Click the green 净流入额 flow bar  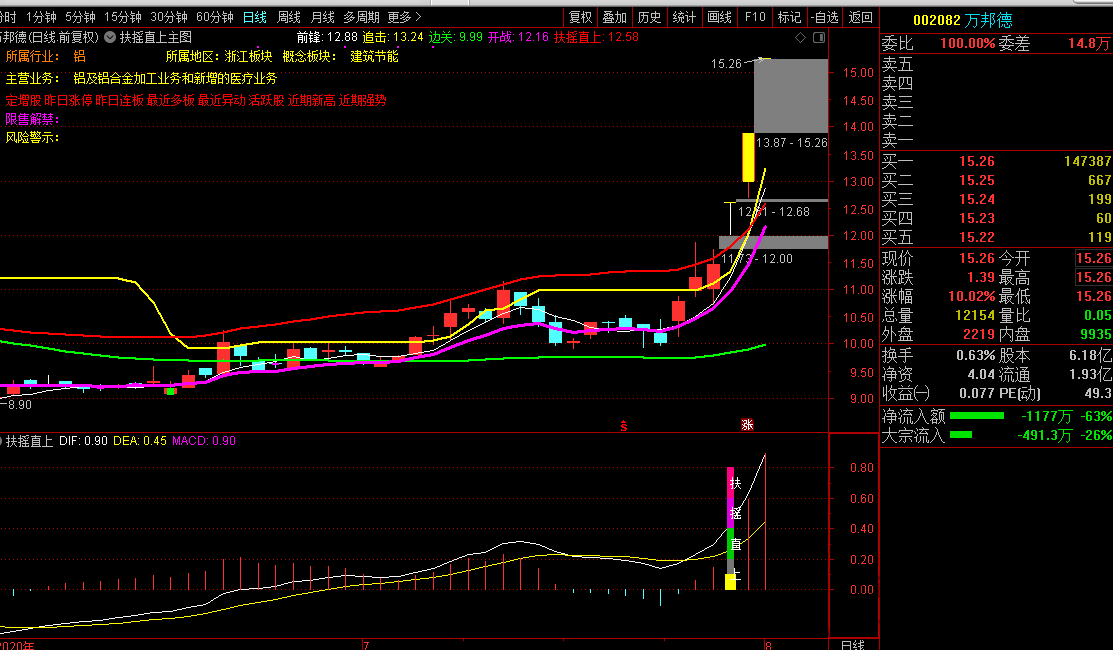click(977, 415)
